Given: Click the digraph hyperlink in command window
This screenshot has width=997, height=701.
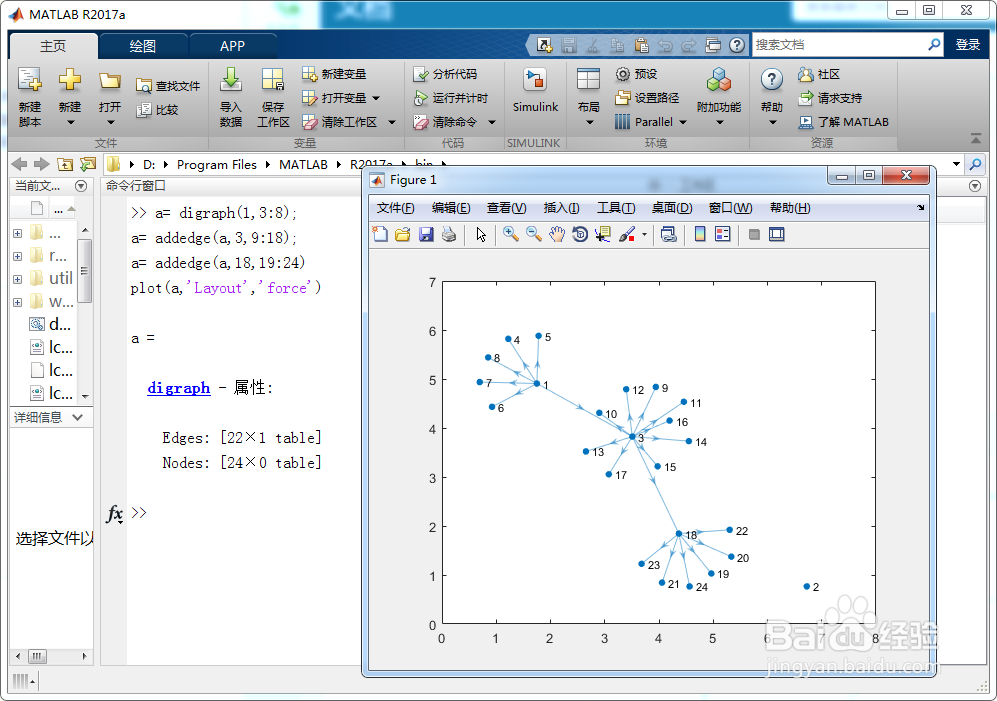Looking at the screenshot, I should click(179, 388).
